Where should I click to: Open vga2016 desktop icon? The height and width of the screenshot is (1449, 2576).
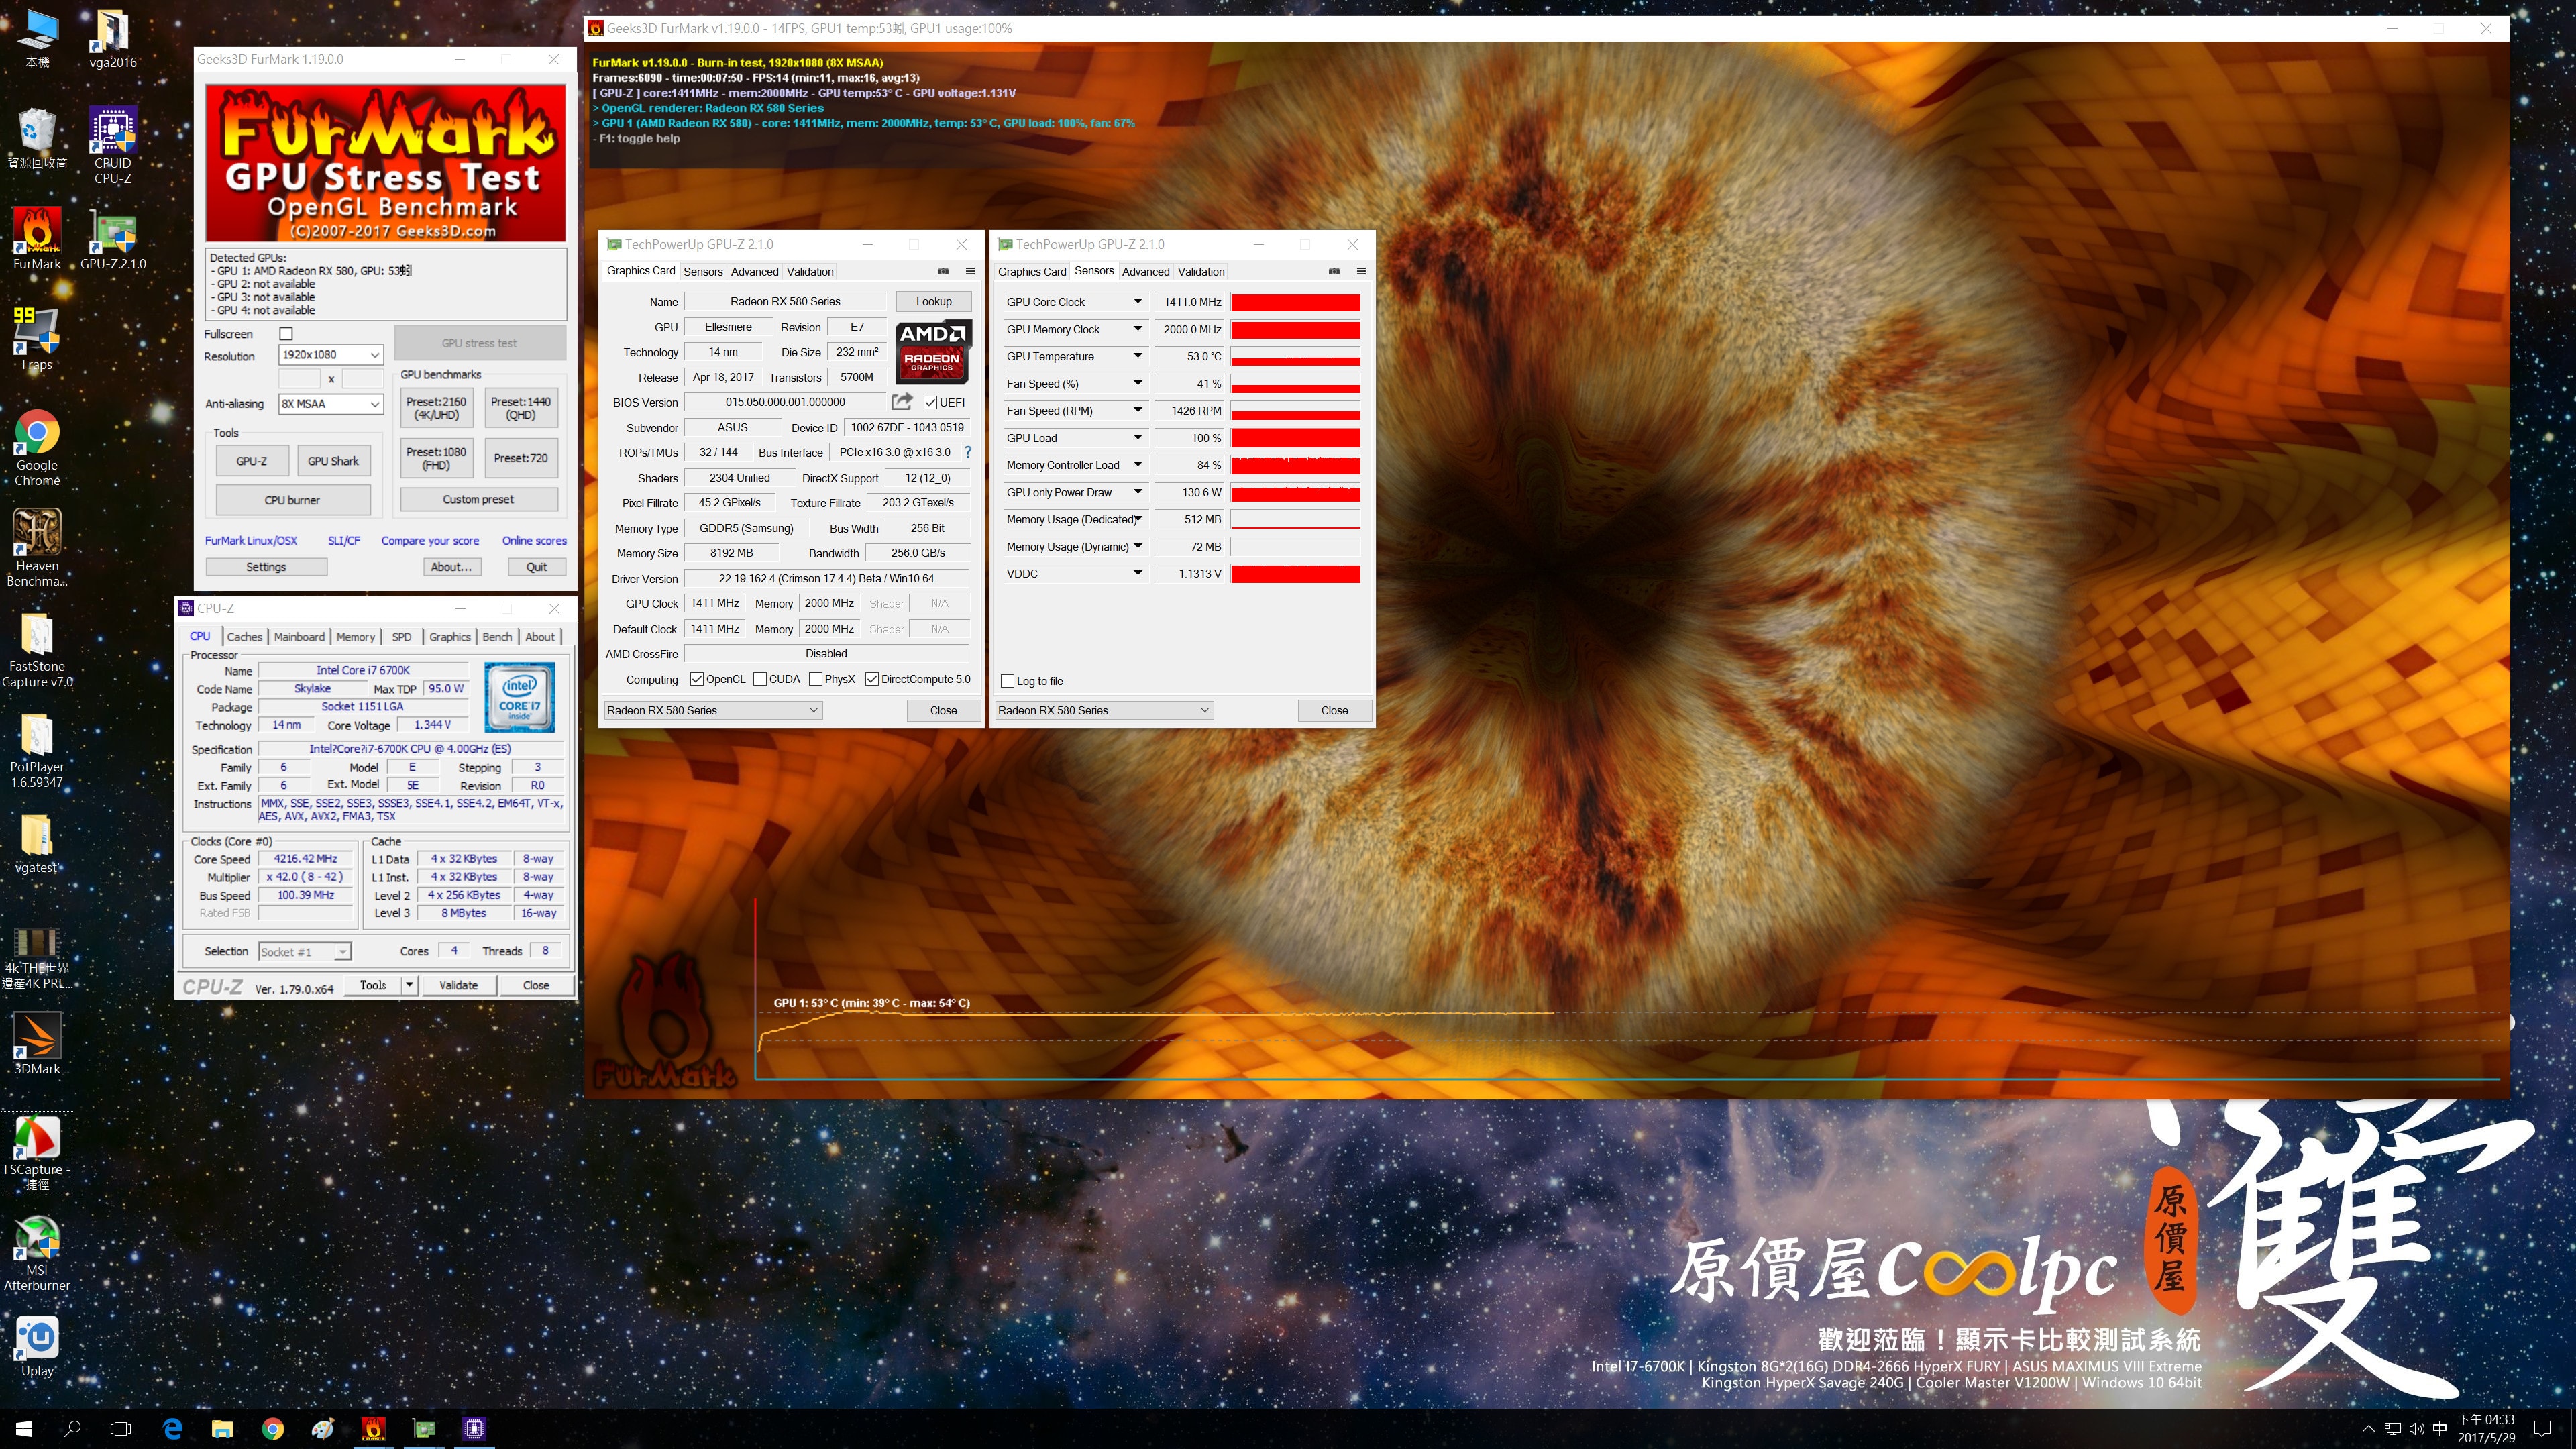112,38
